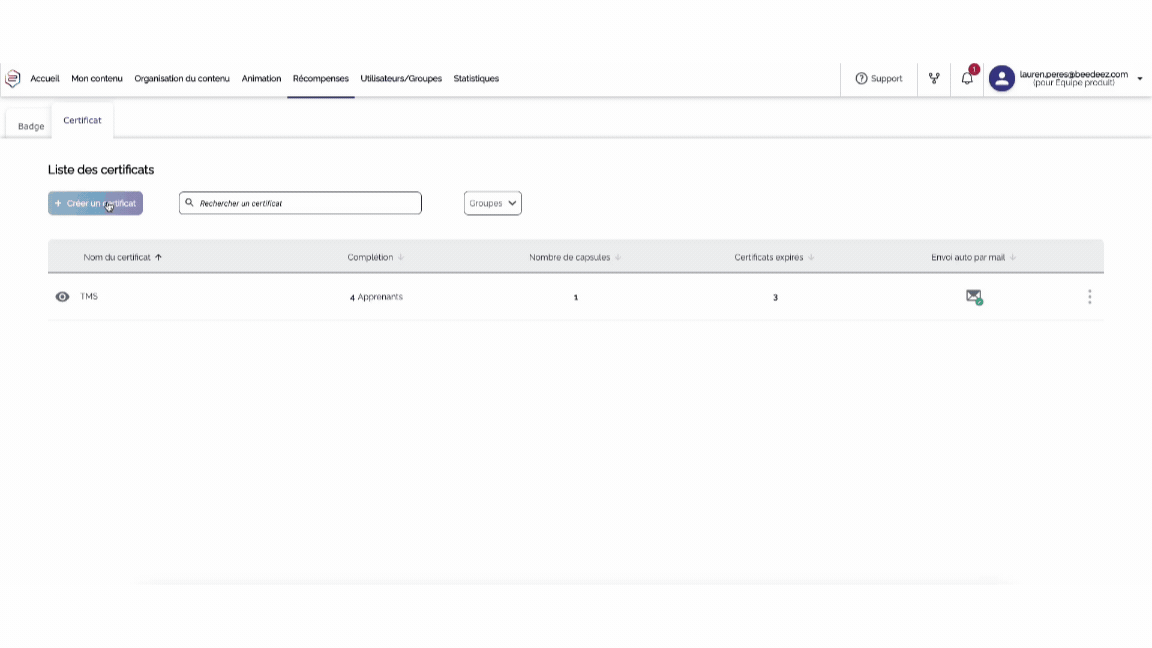Open the Utilisateurs/Groupes menu
Screen dimensions: 1152x648
point(401,78)
